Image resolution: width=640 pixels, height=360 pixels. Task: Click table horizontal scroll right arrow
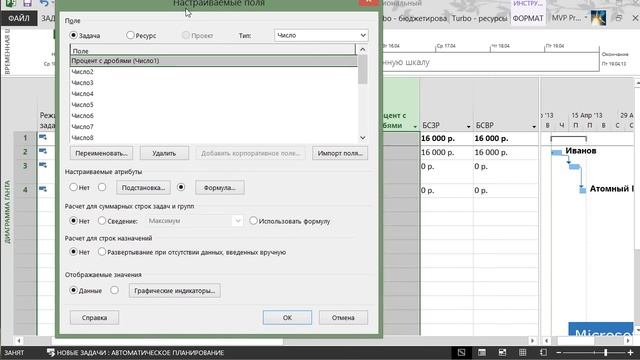click(x=532, y=340)
